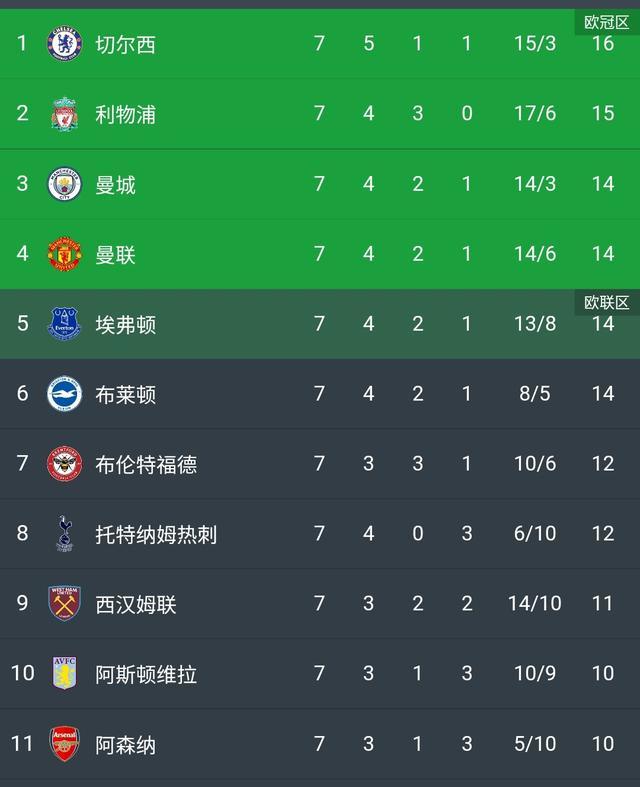Open team page for 利物浦

click(125, 114)
